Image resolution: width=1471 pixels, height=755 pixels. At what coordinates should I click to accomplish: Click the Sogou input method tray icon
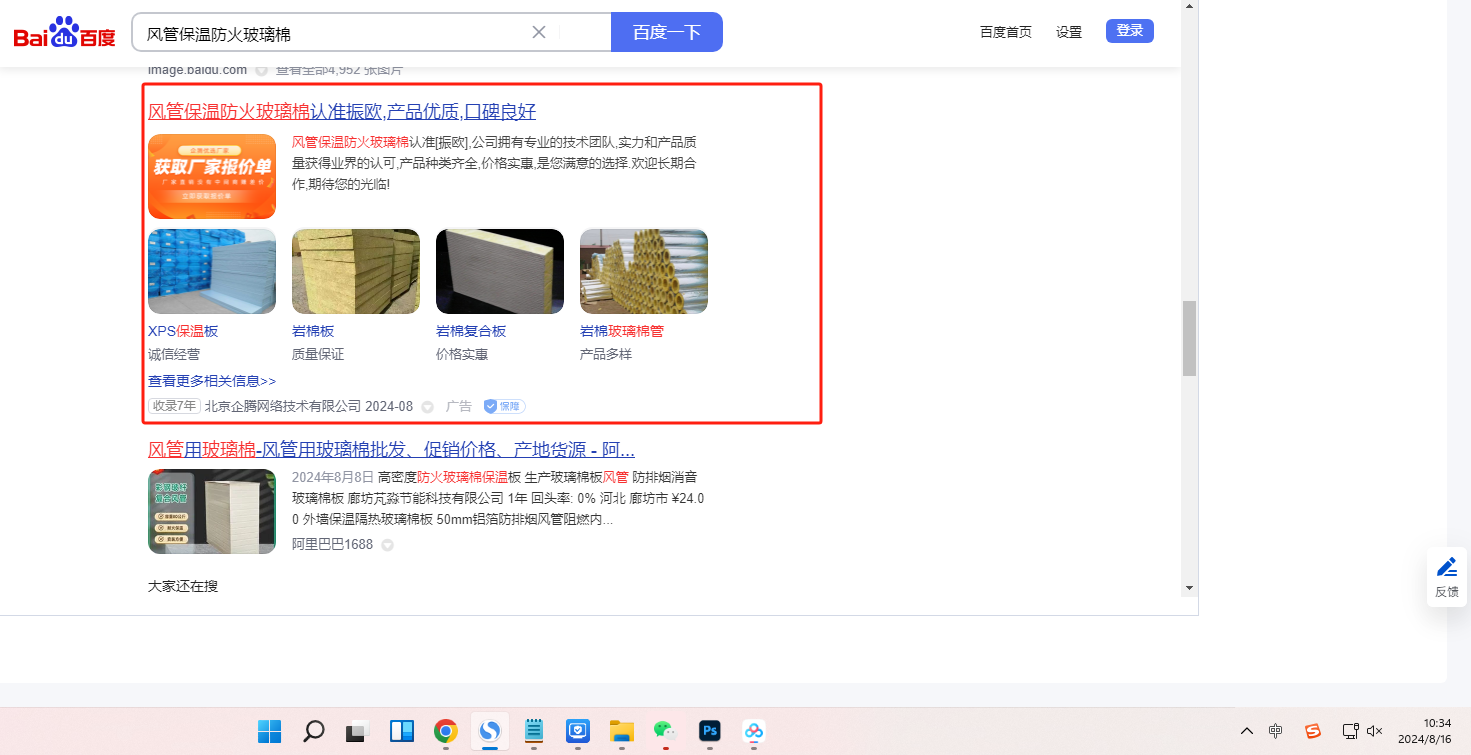[1313, 731]
